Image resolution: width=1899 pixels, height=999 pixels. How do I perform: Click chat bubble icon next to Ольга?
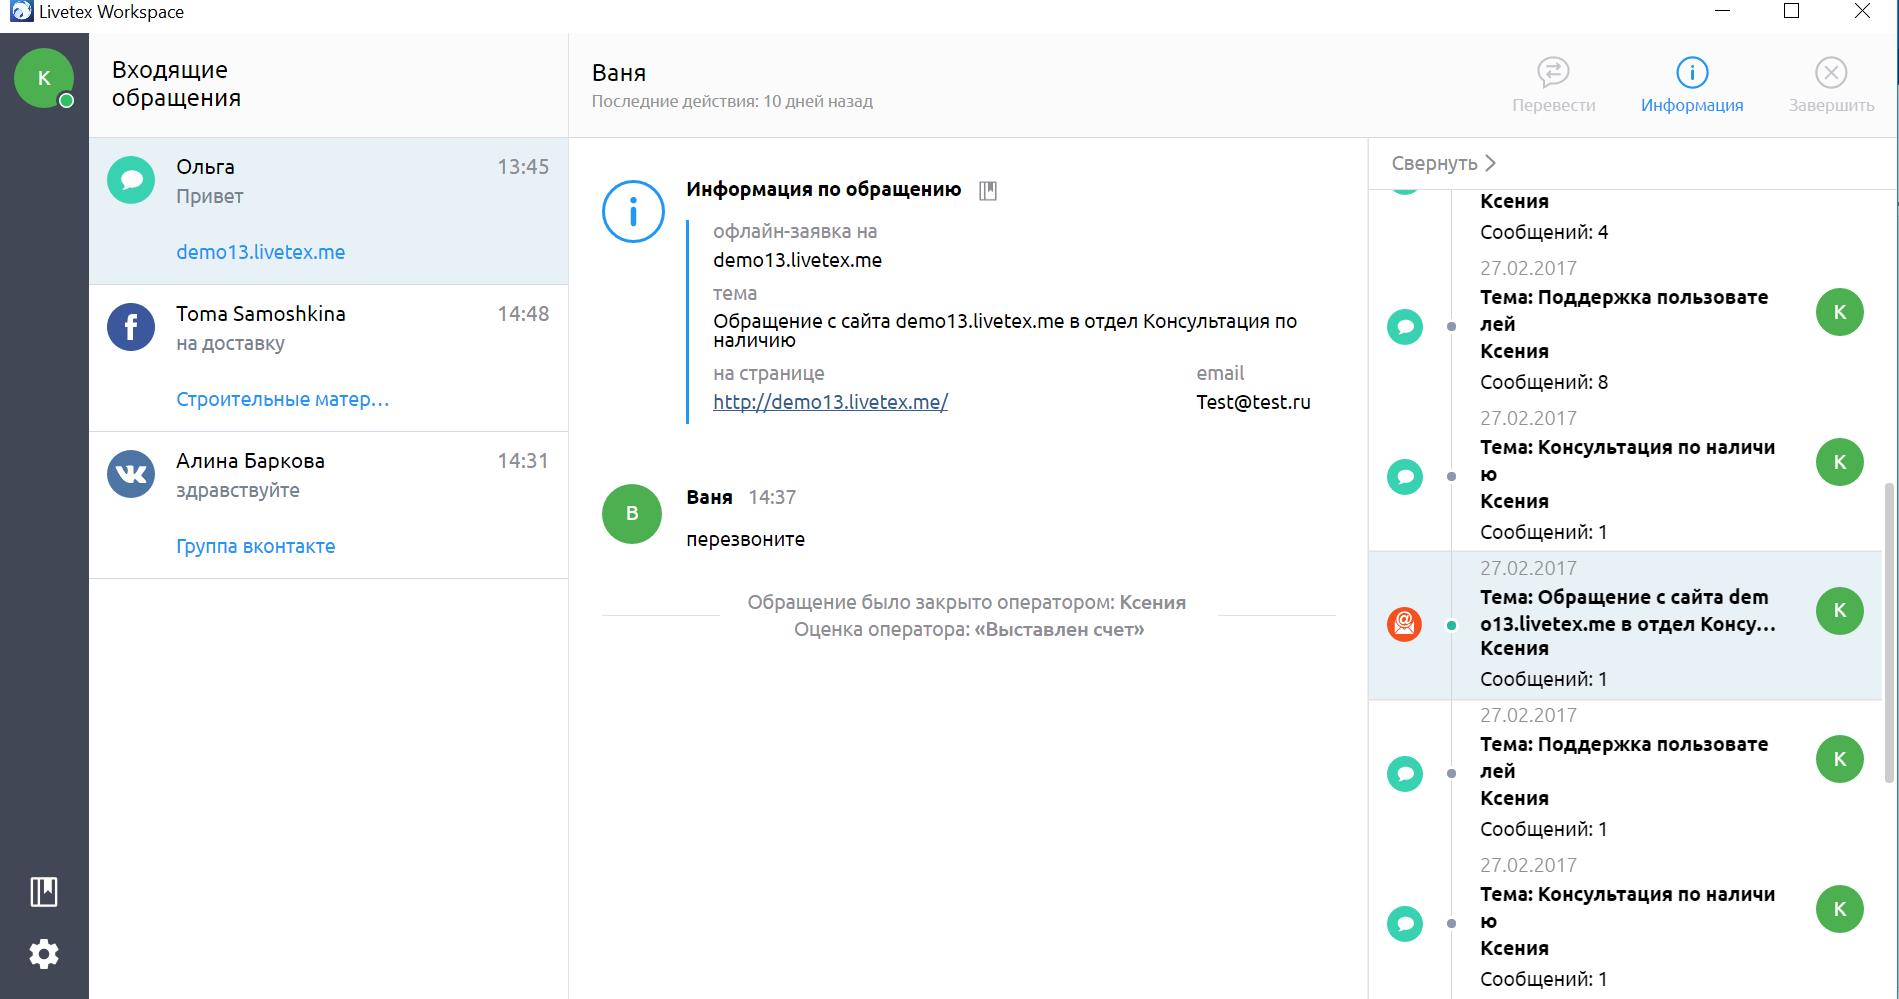[131, 180]
